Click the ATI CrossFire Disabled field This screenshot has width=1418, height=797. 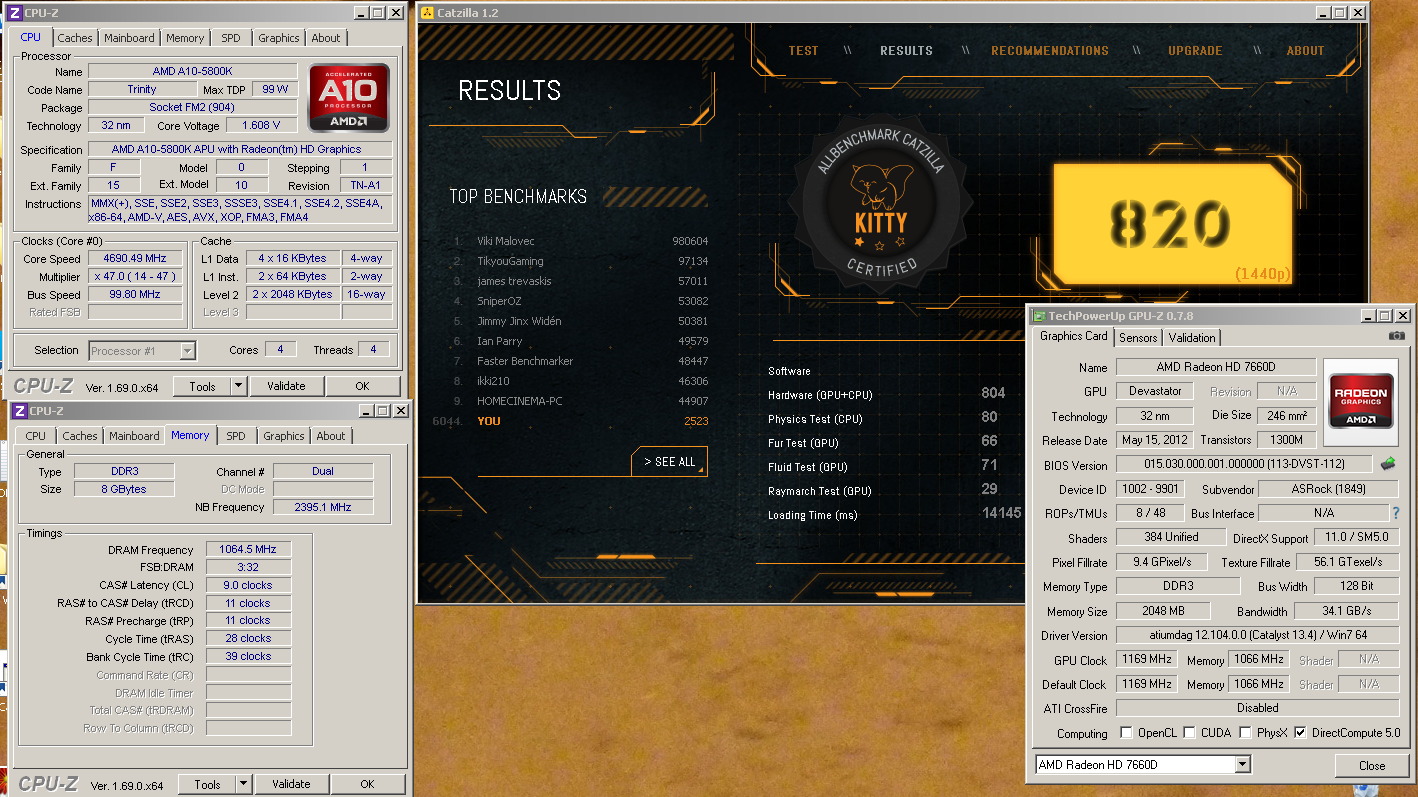(1257, 708)
